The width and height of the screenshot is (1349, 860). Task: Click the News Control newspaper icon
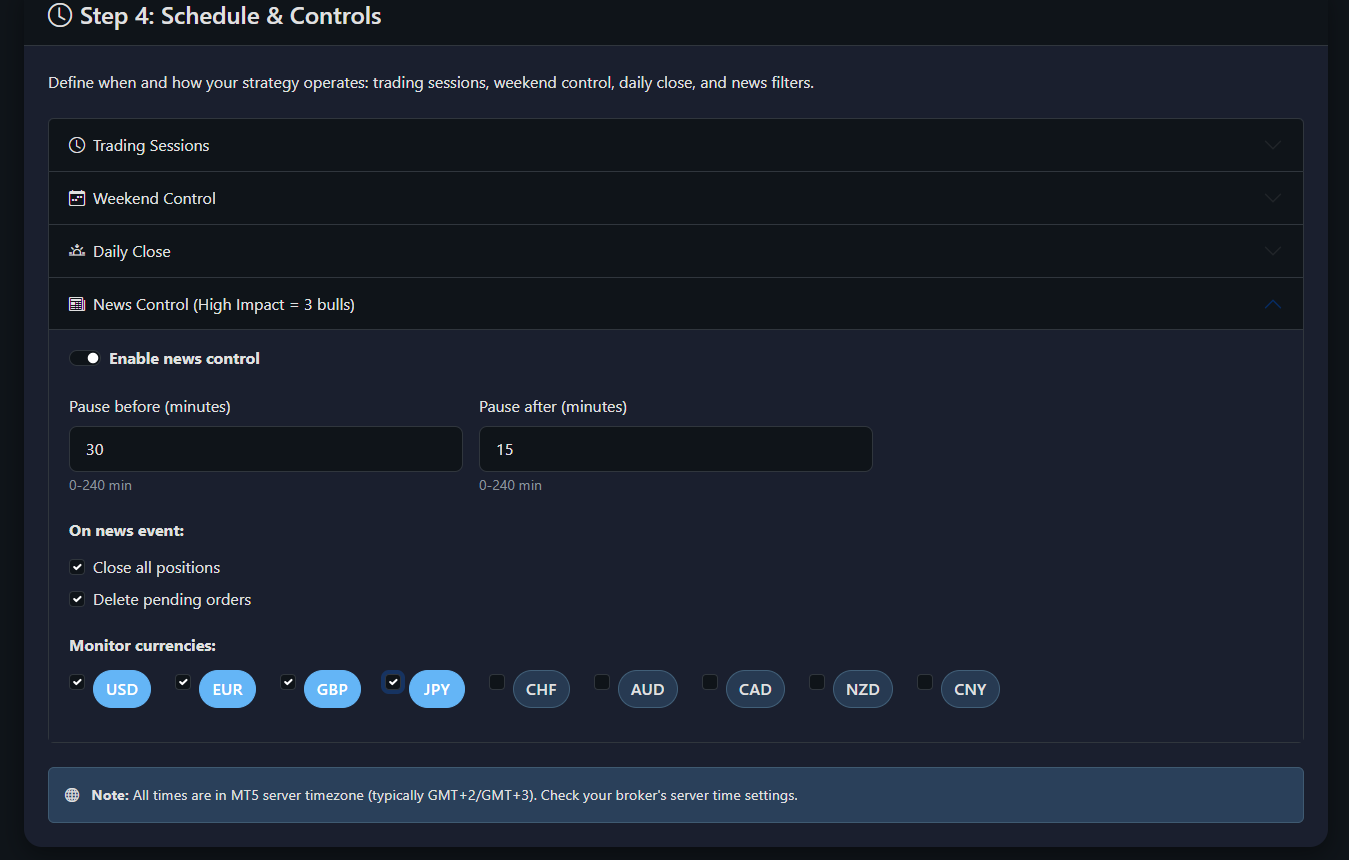(x=77, y=304)
